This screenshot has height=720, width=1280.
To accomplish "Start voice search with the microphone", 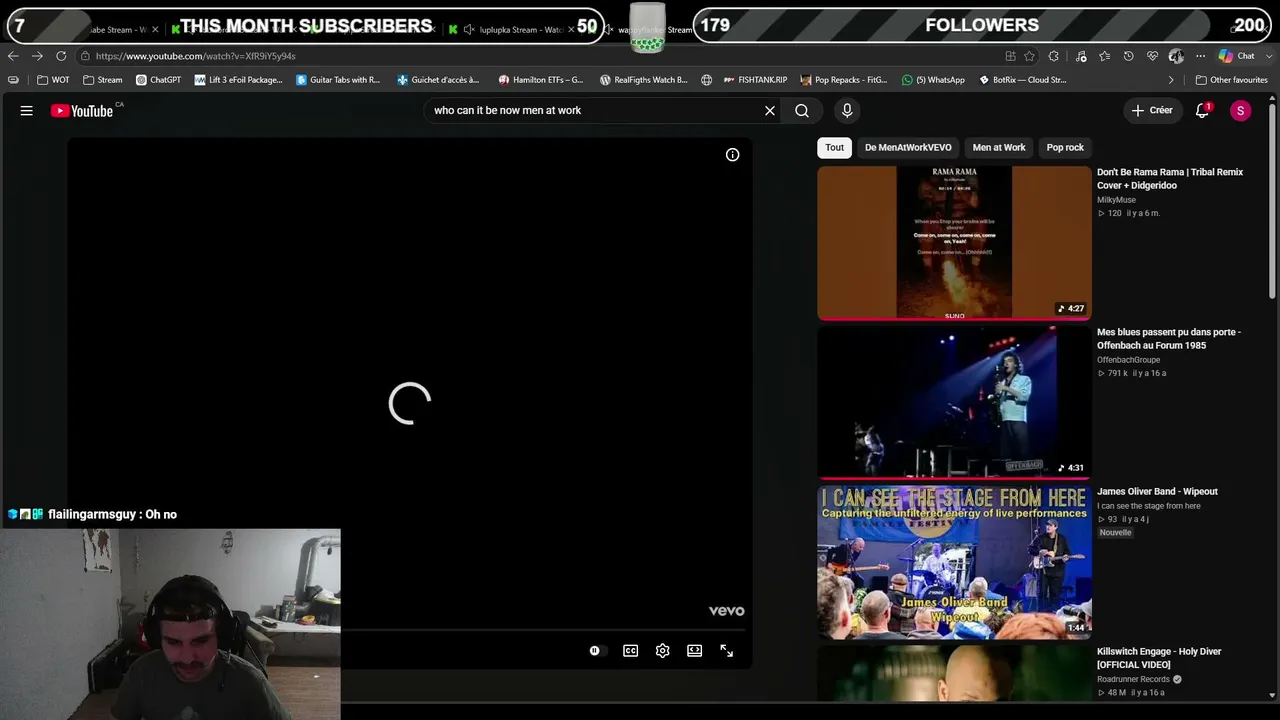I will [847, 111].
